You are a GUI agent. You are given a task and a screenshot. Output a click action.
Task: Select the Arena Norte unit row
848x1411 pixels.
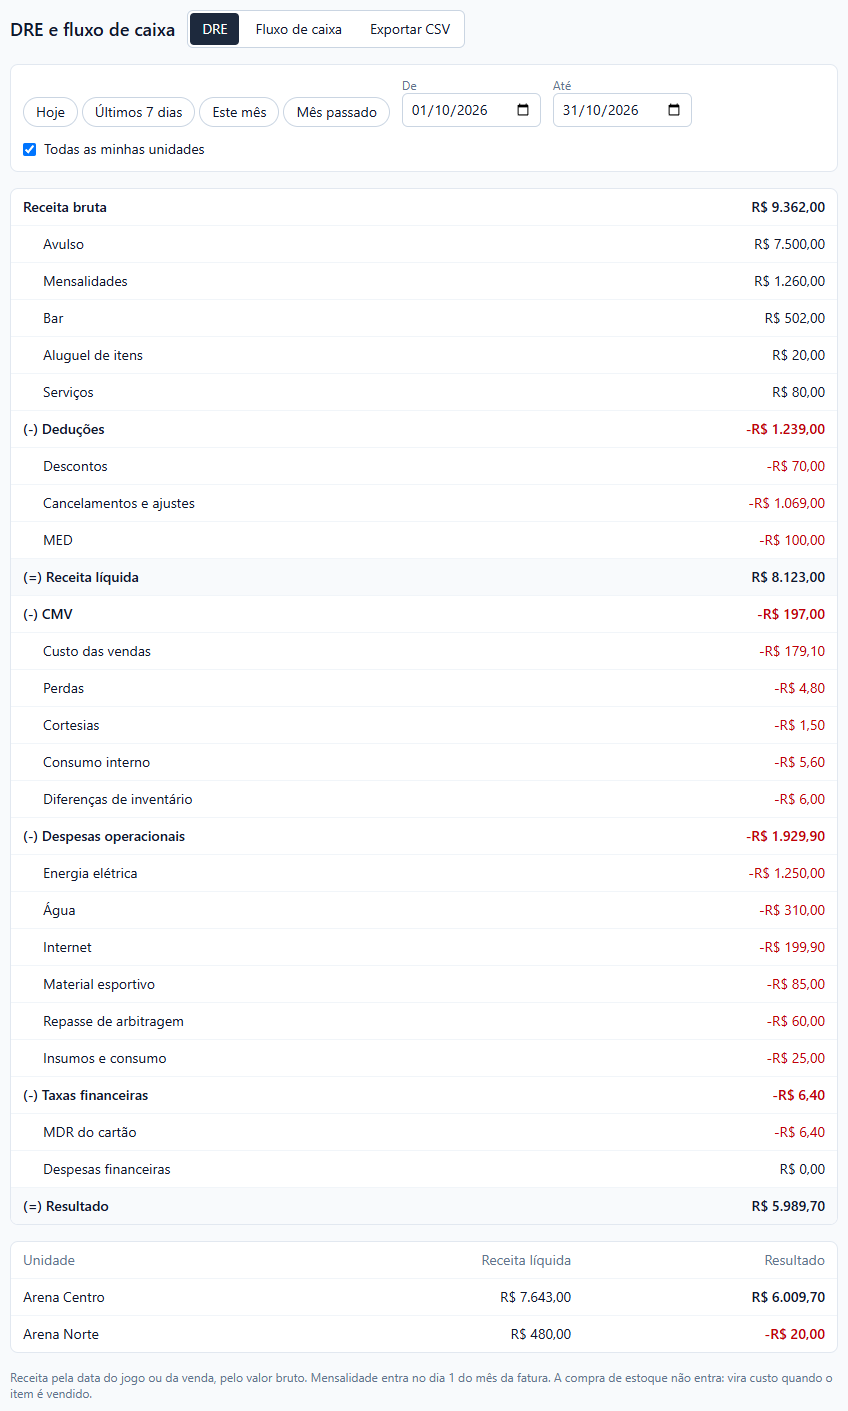coord(424,1335)
